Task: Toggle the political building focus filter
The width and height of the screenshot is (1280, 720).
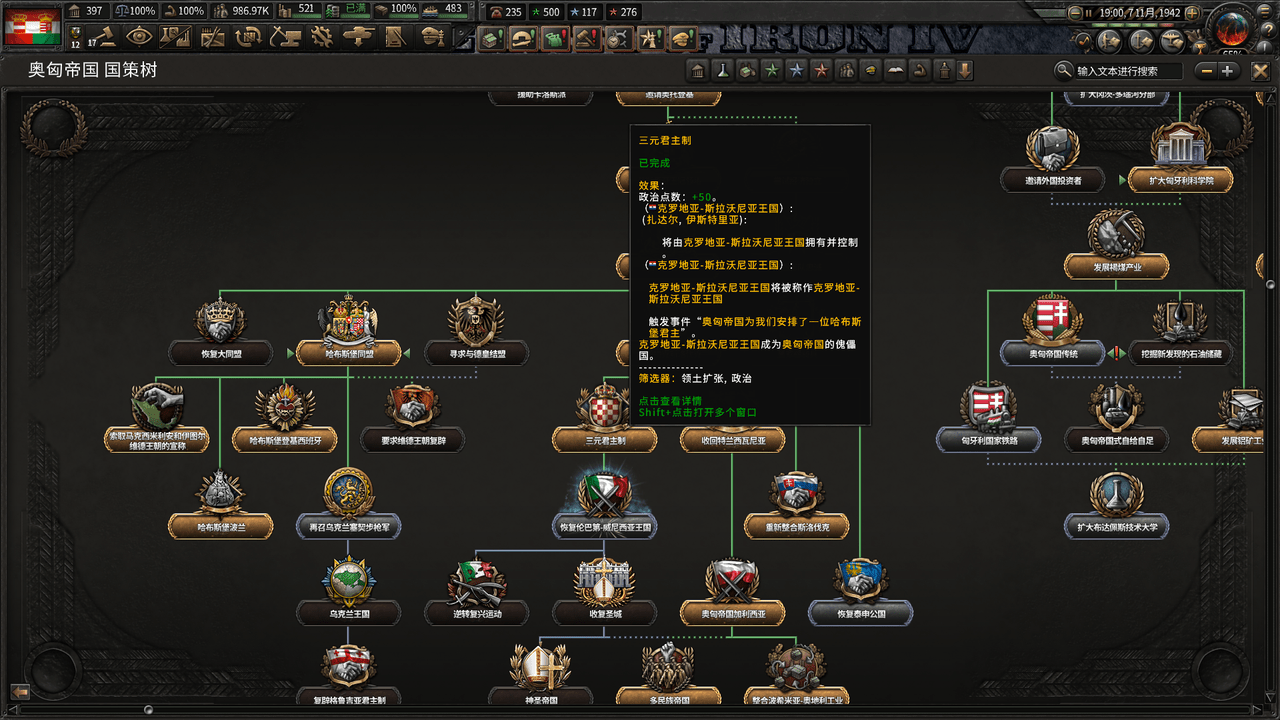Action: pos(698,70)
